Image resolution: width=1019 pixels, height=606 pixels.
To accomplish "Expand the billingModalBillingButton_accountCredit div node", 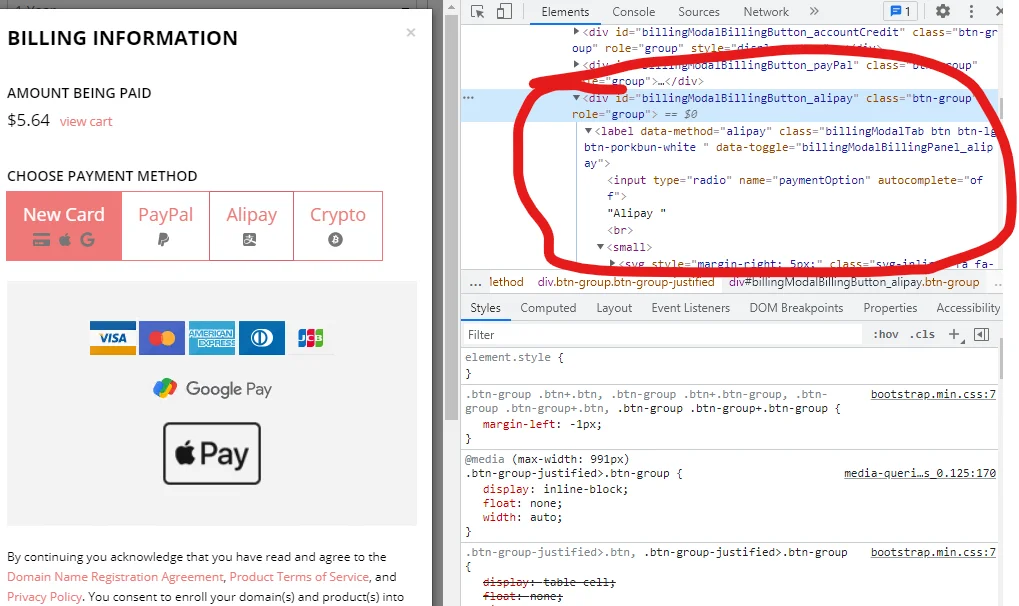I will click(576, 31).
